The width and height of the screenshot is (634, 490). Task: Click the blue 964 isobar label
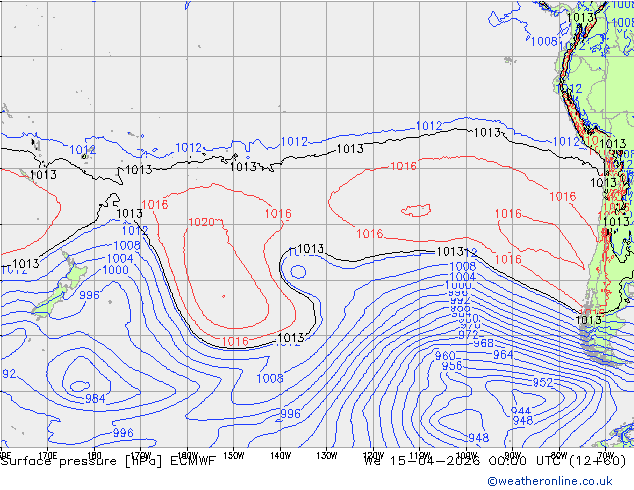point(503,355)
